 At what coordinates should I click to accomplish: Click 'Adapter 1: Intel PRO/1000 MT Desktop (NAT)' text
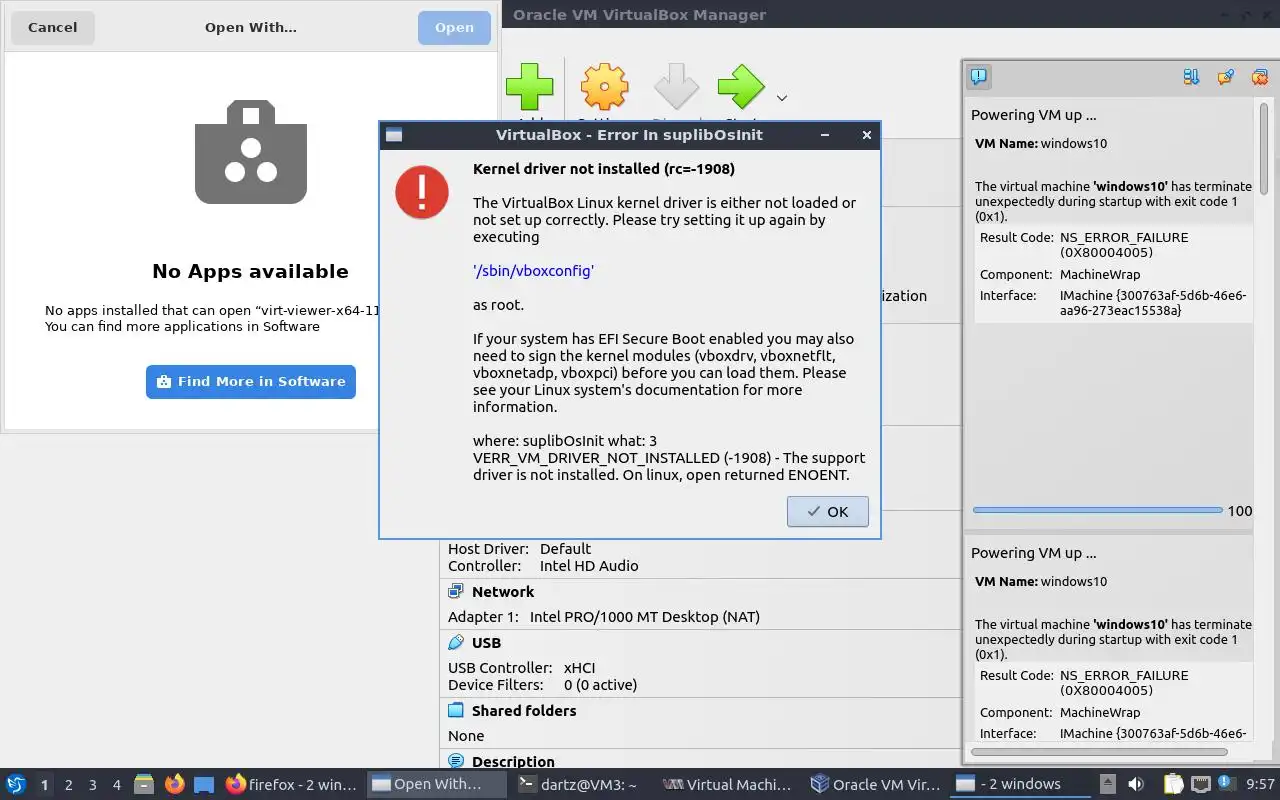[604, 617]
